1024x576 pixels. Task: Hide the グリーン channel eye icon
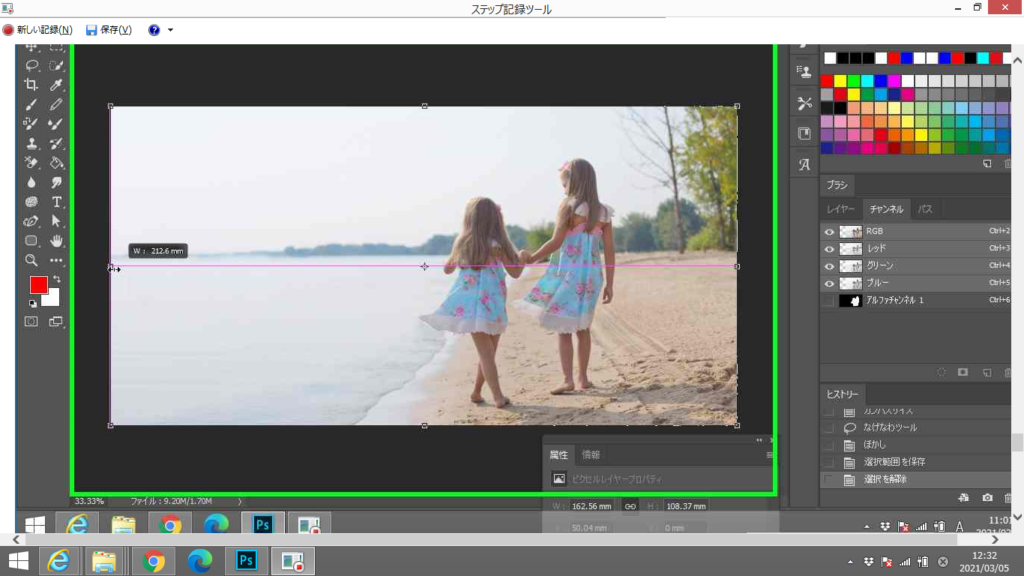pos(829,266)
